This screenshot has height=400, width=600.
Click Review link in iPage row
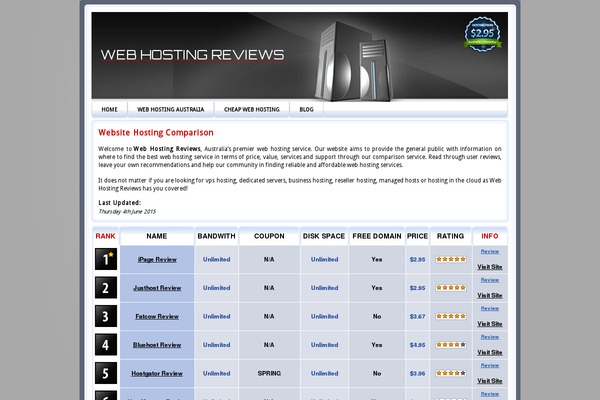tap(490, 251)
